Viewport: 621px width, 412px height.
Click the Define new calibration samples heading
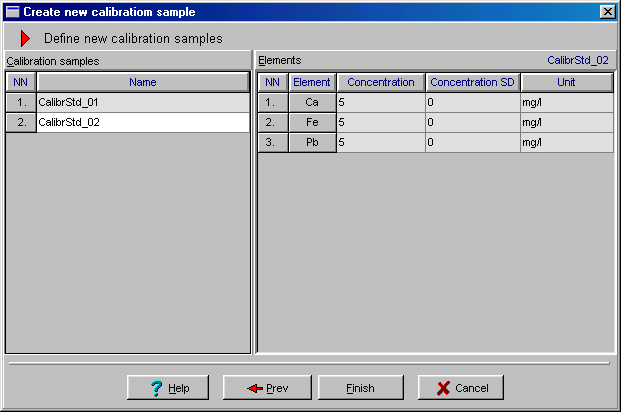tap(133, 38)
